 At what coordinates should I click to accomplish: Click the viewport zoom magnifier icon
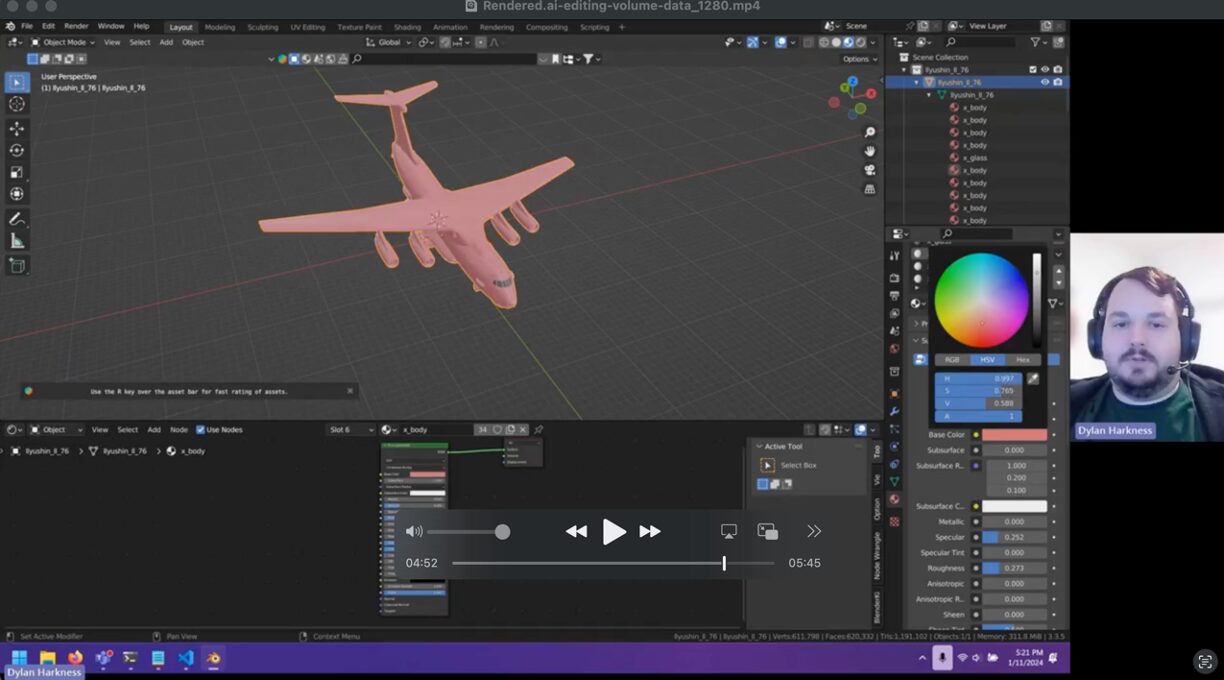(x=870, y=132)
